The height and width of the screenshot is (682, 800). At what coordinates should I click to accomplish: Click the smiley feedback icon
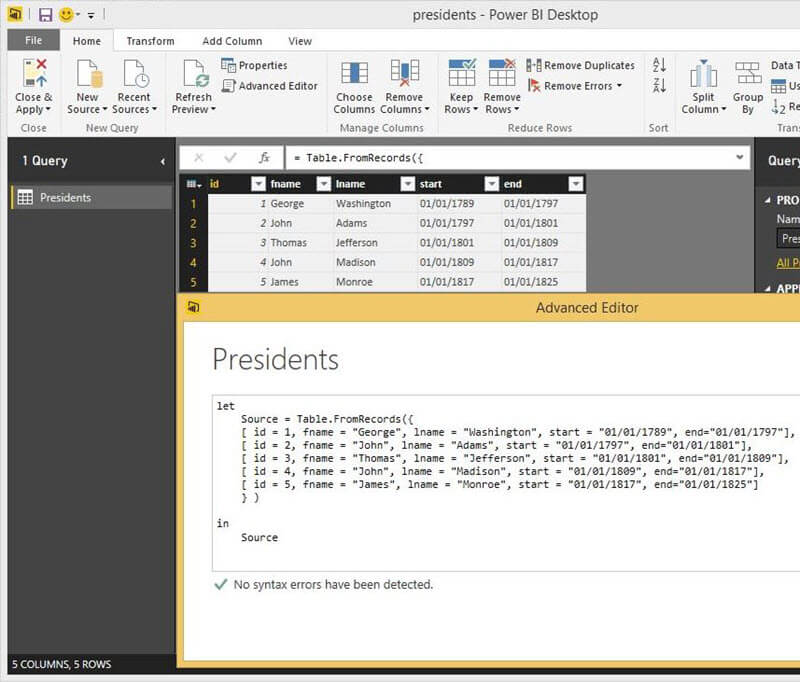(66, 15)
